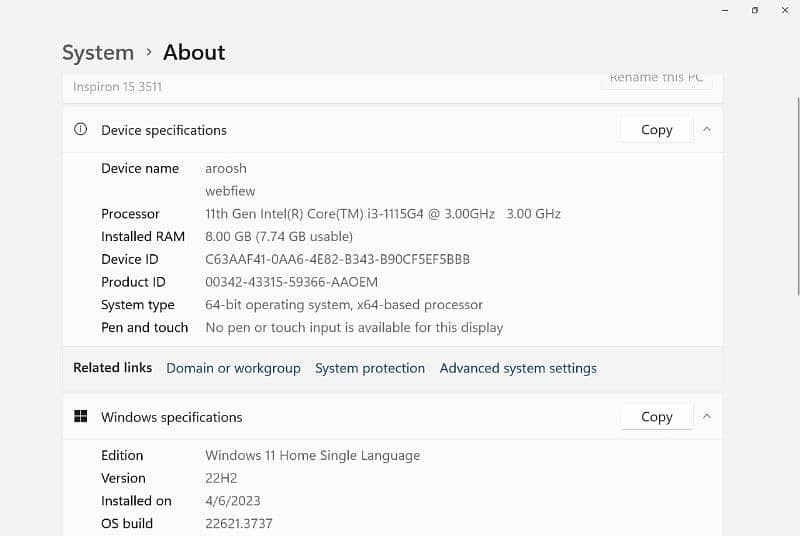This screenshot has width=800, height=536.
Task: Click the vertical scrollbar thumb
Action: (796, 200)
